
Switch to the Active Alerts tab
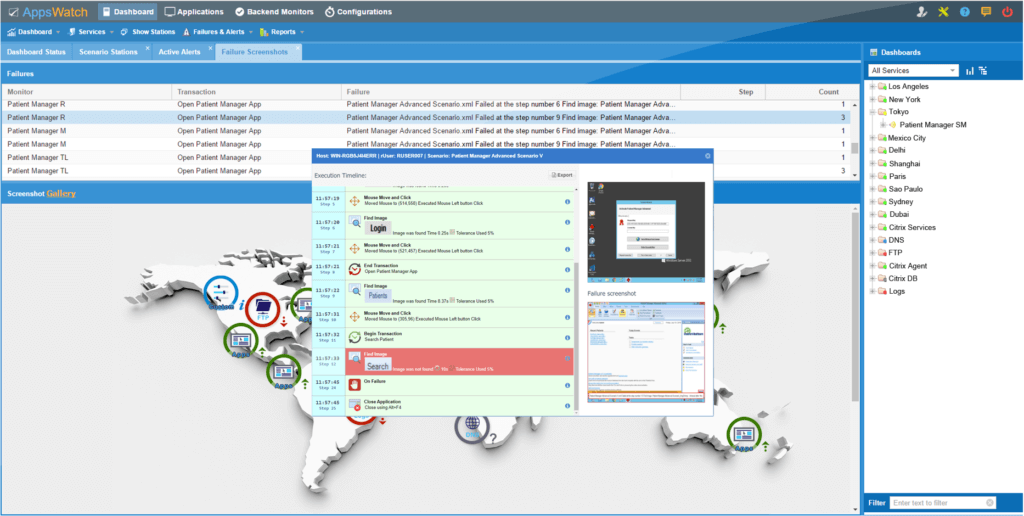coord(180,52)
